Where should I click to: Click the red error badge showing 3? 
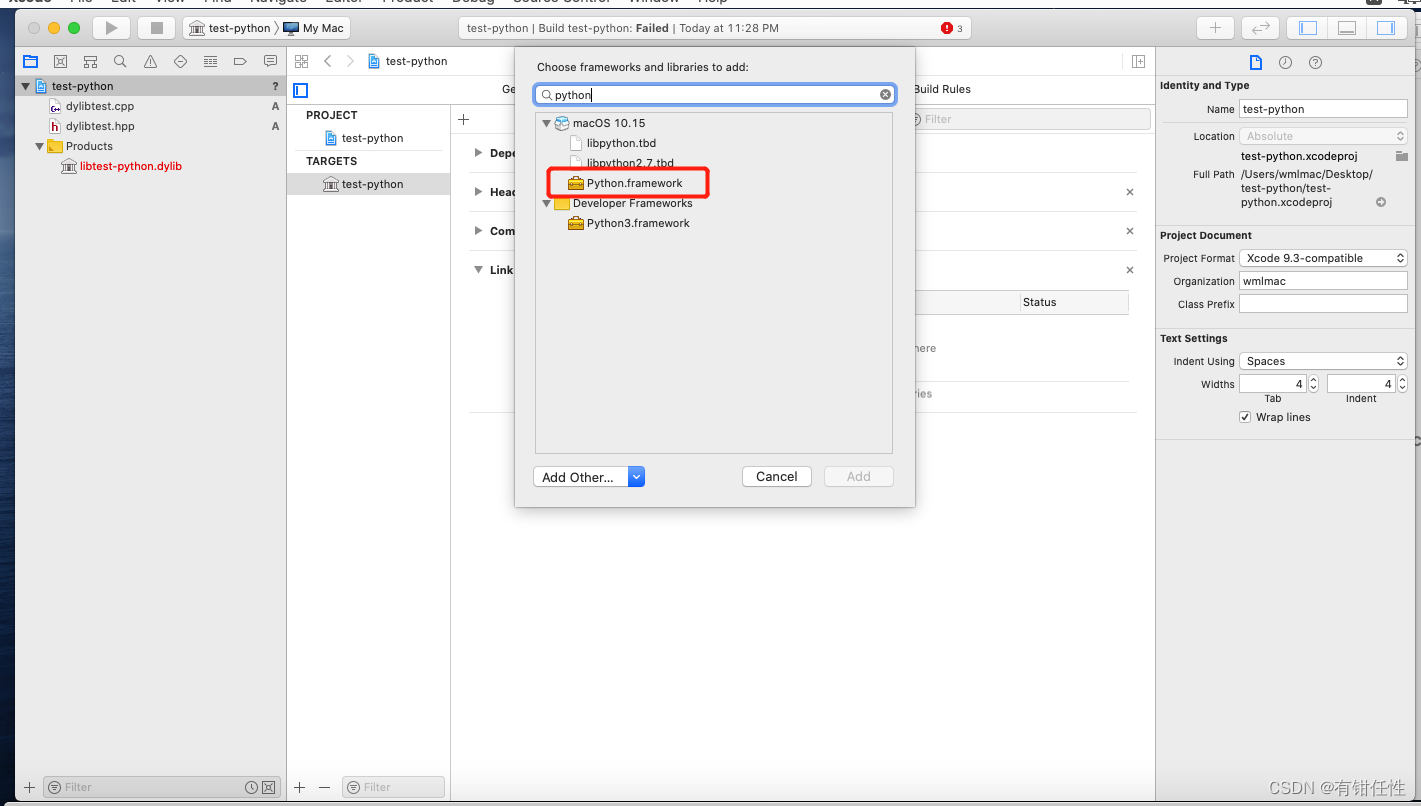952,28
